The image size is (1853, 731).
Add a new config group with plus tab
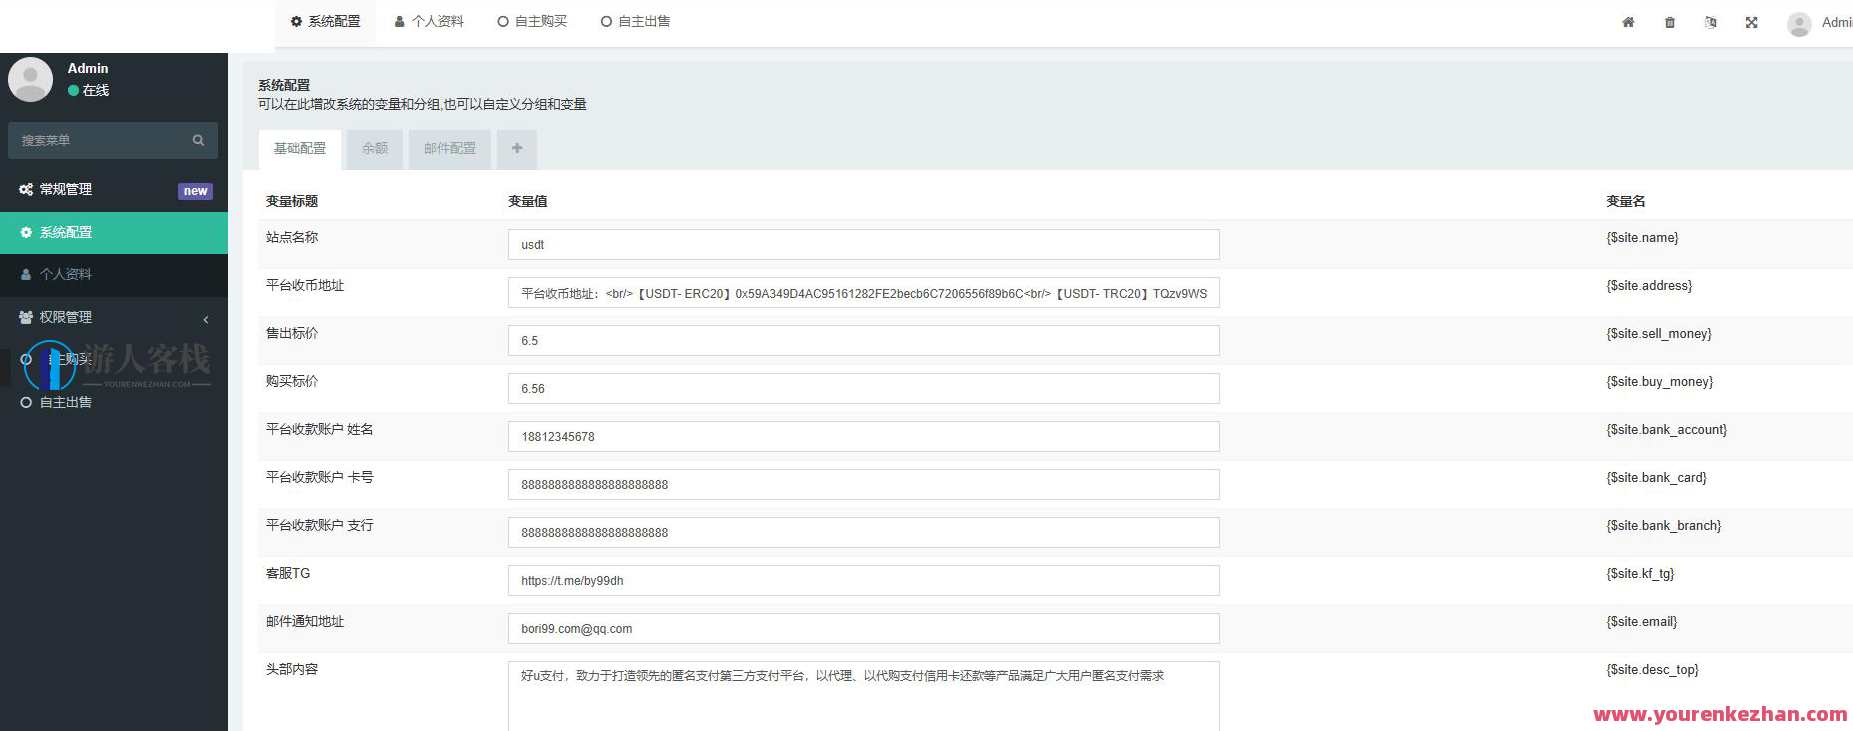517,149
